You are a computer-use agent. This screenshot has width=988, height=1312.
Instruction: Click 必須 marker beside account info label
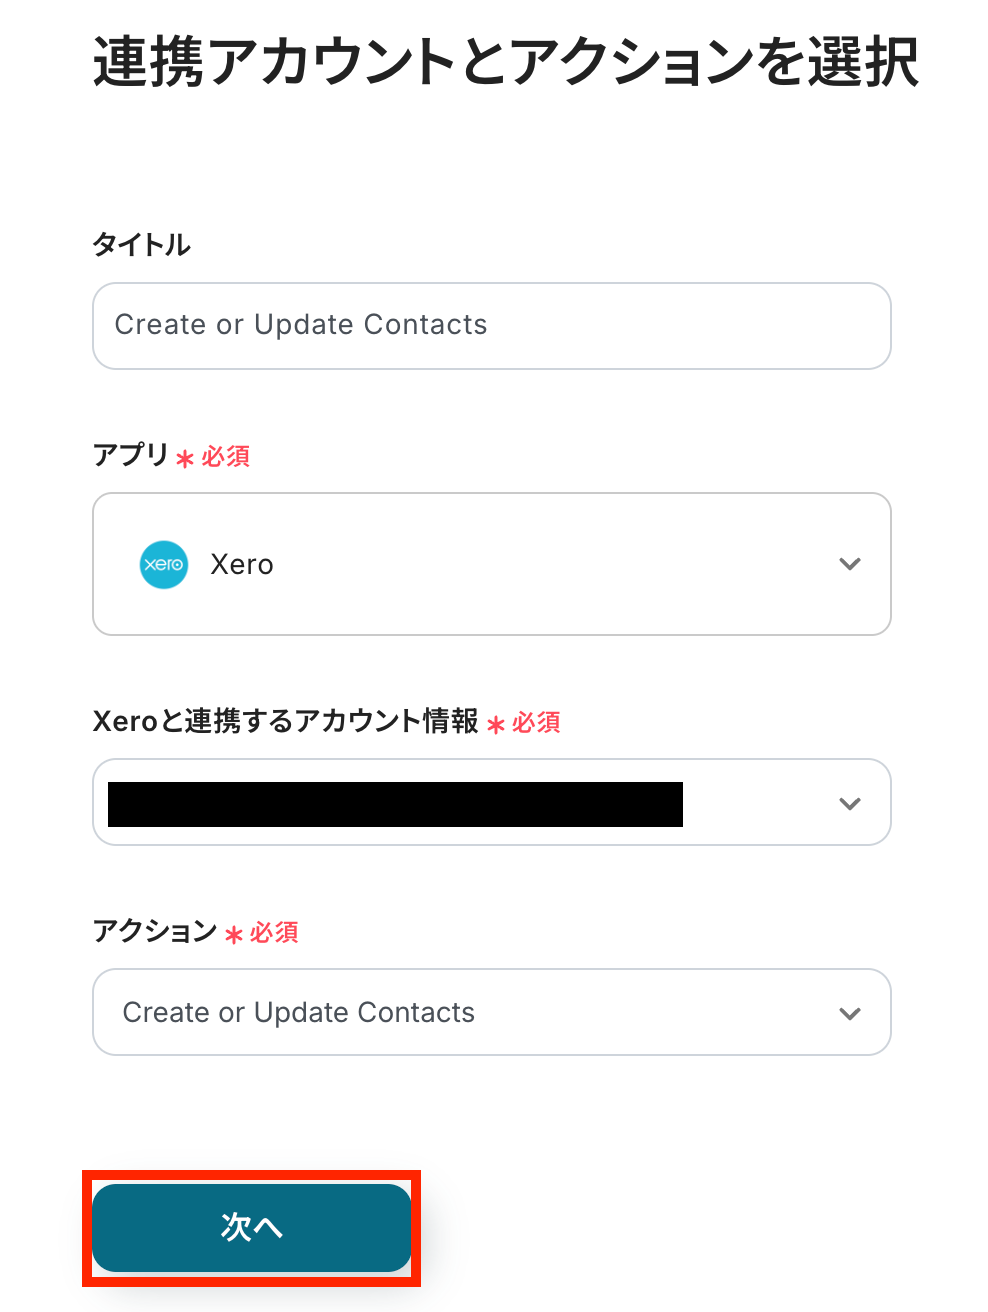point(536,723)
